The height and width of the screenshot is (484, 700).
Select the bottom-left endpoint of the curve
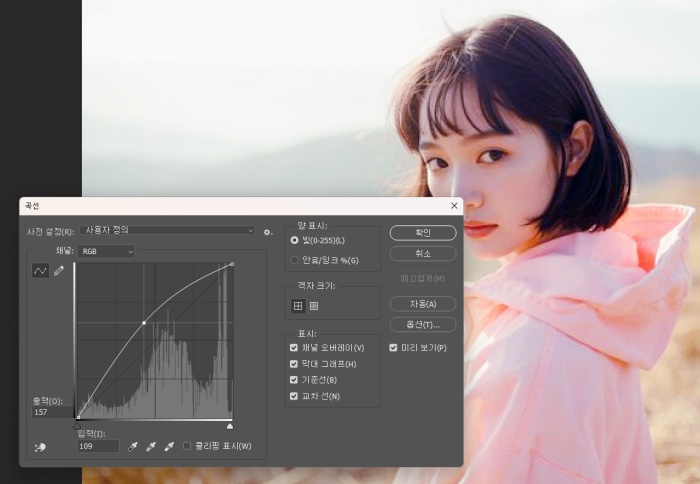[79, 418]
